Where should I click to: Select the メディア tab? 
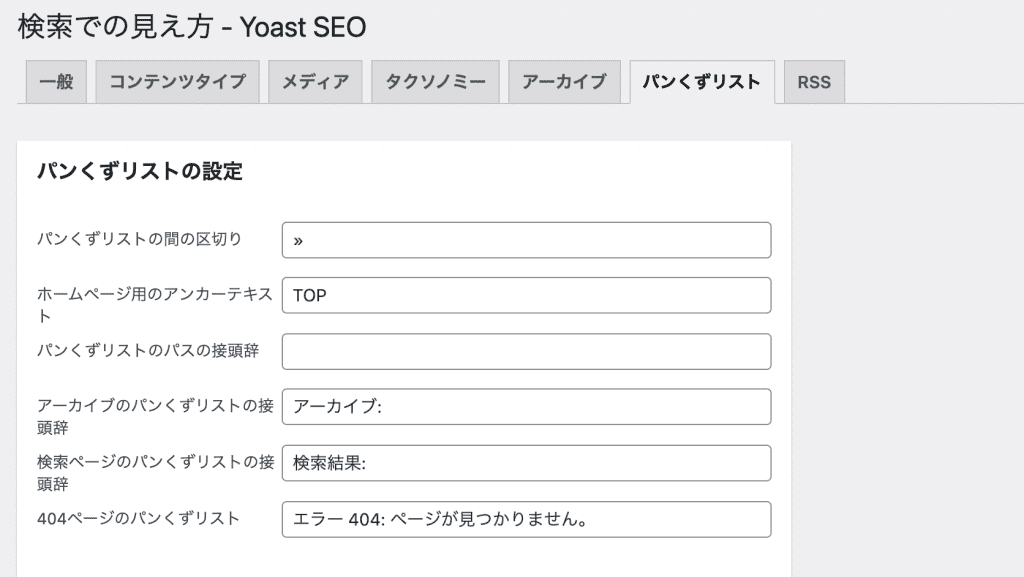pos(315,82)
